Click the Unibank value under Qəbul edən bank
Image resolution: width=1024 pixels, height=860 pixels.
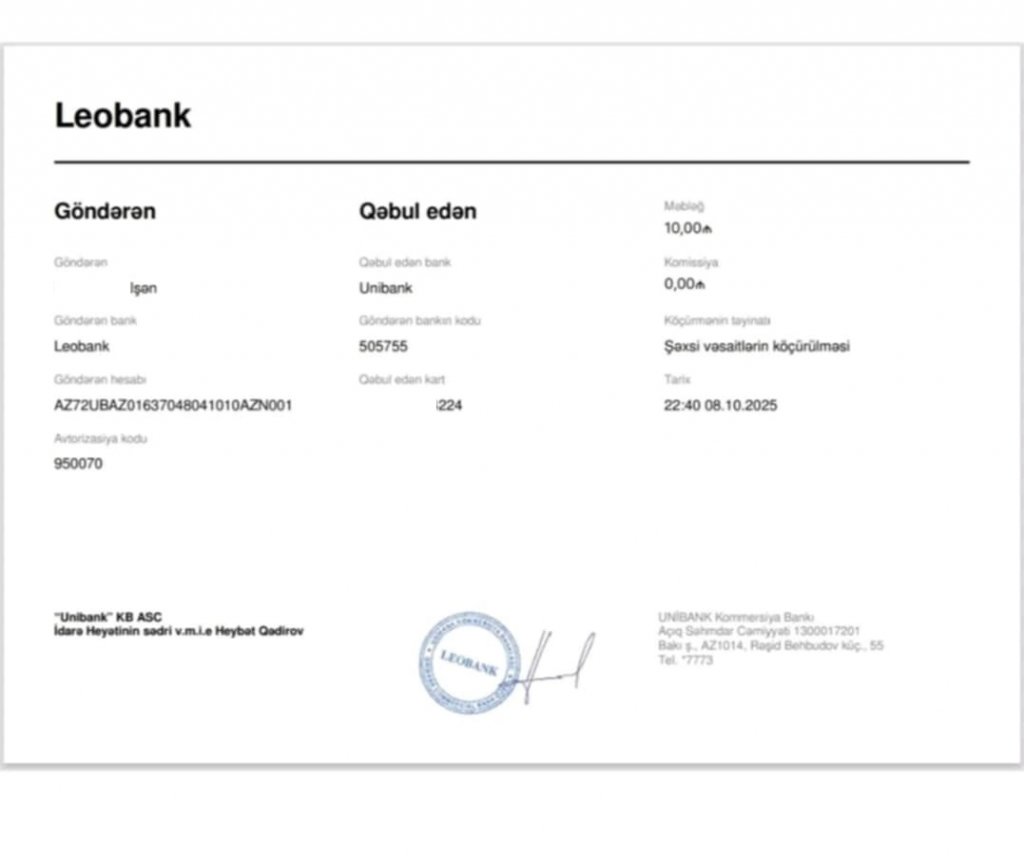tap(385, 288)
